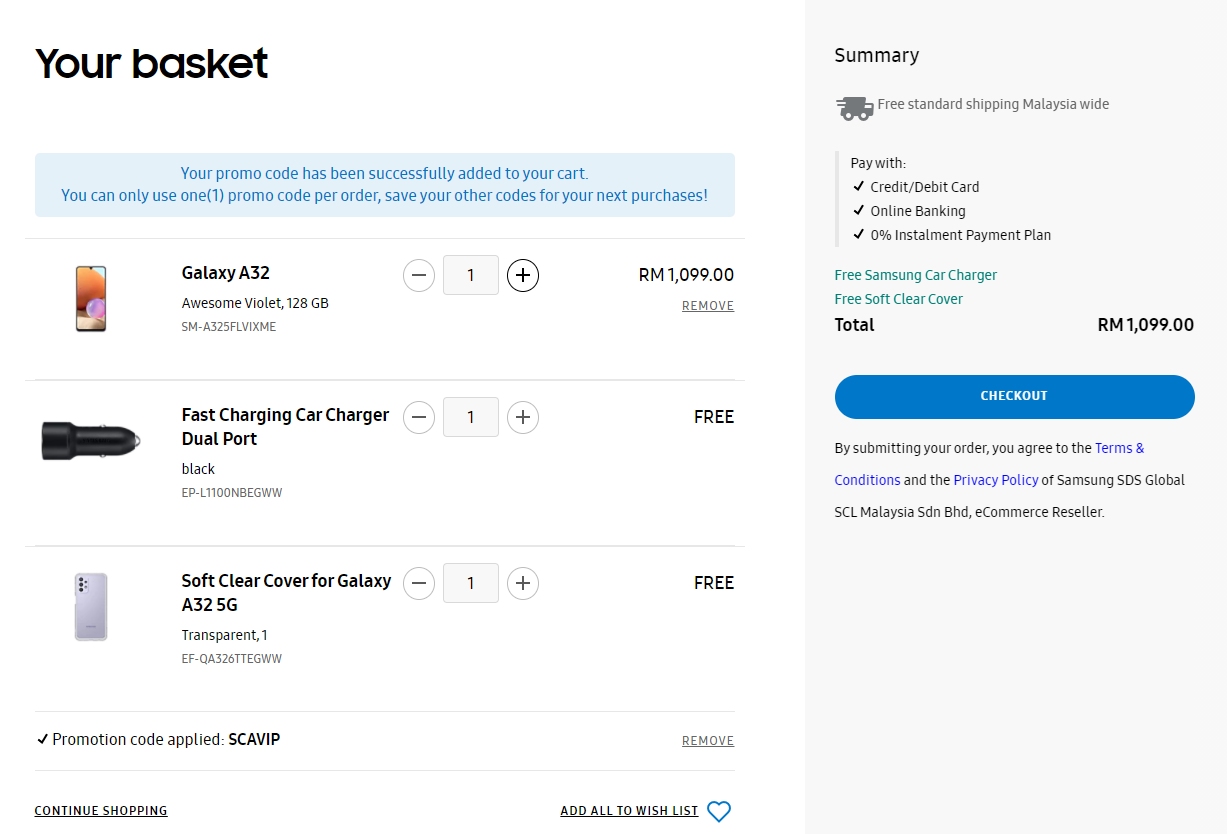
Task: Click the Continue Shopping link
Action: coord(101,811)
